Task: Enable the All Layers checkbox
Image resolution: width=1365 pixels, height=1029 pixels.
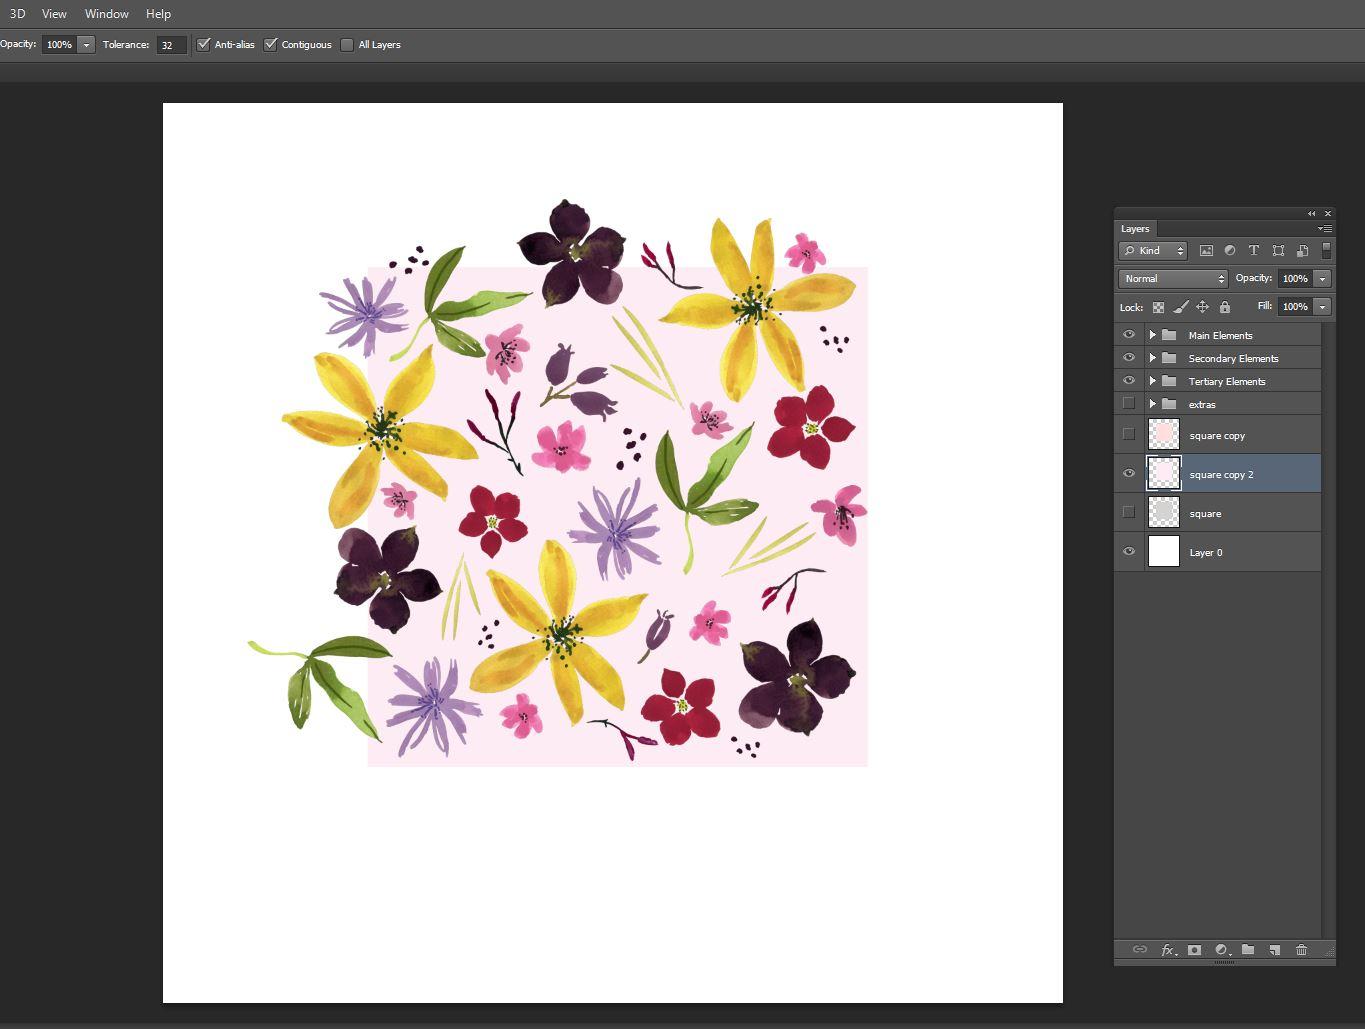Action: tap(347, 45)
